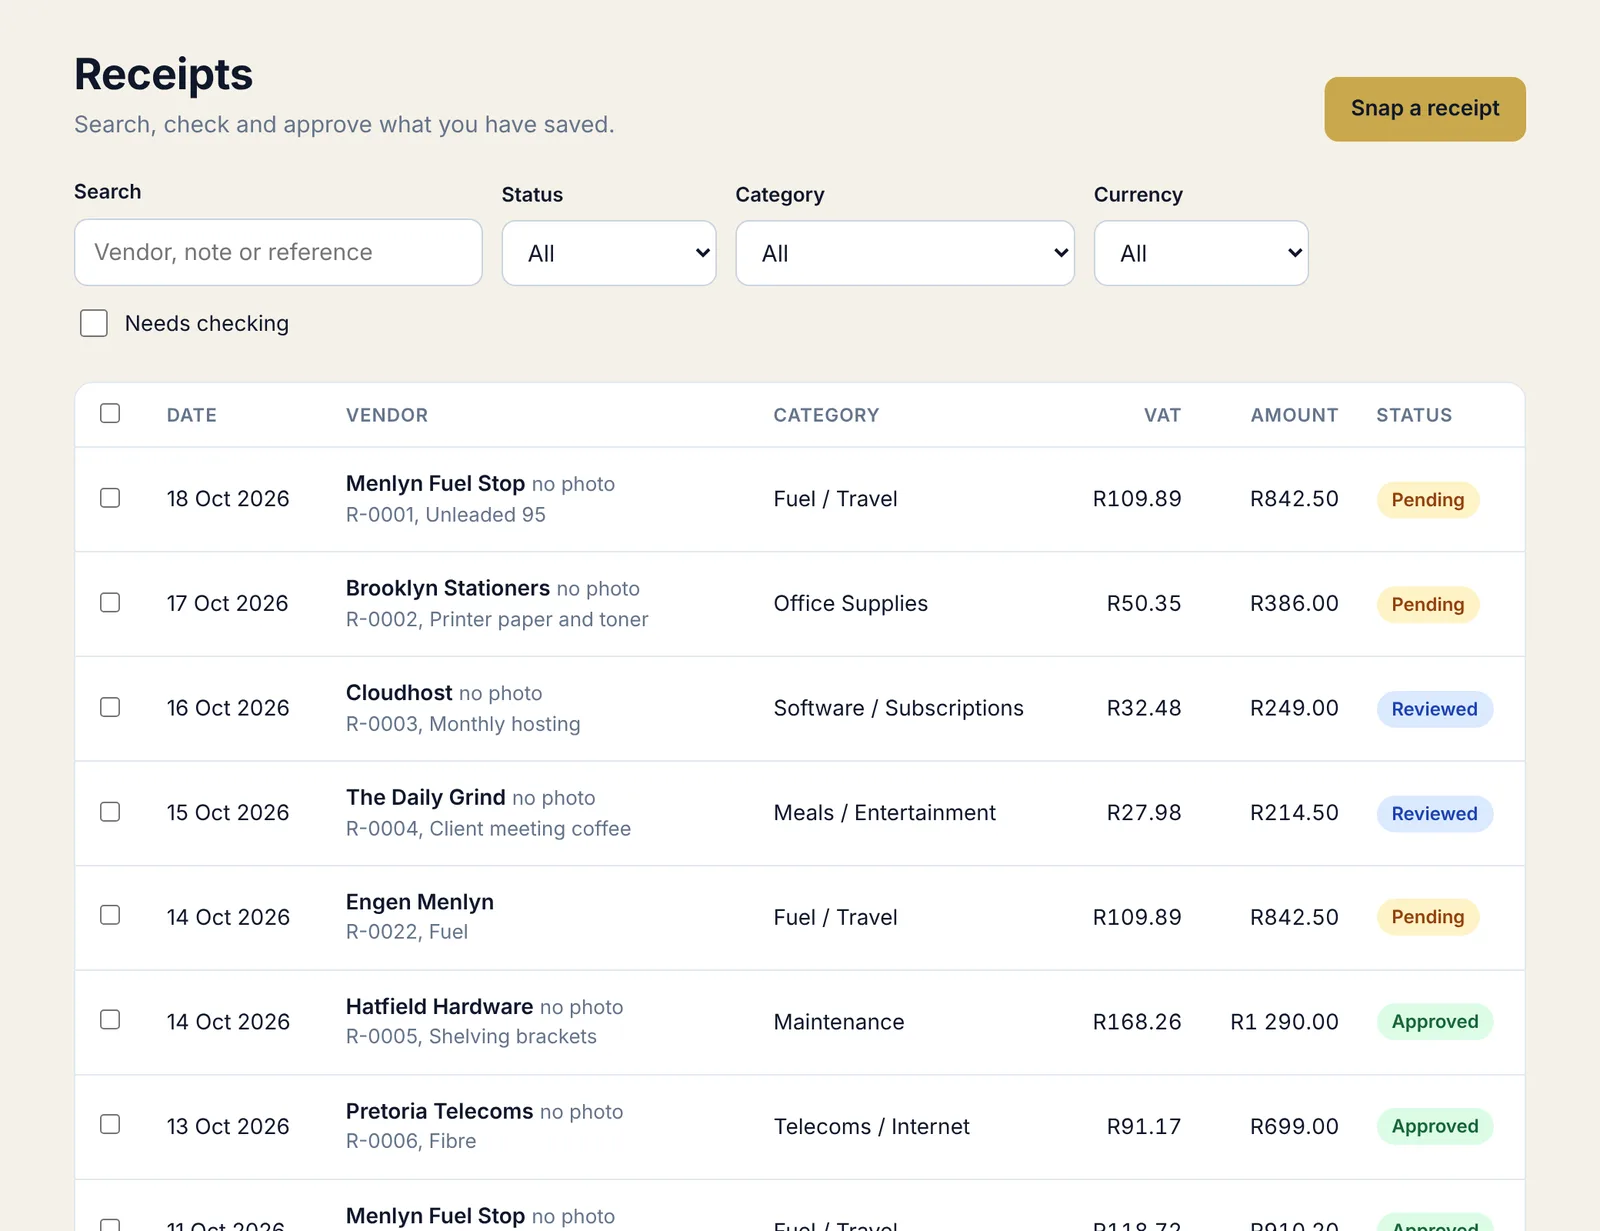This screenshot has height=1231, width=1600.
Task: Click the R-0003, Monthly hosting reference
Action: (x=463, y=724)
